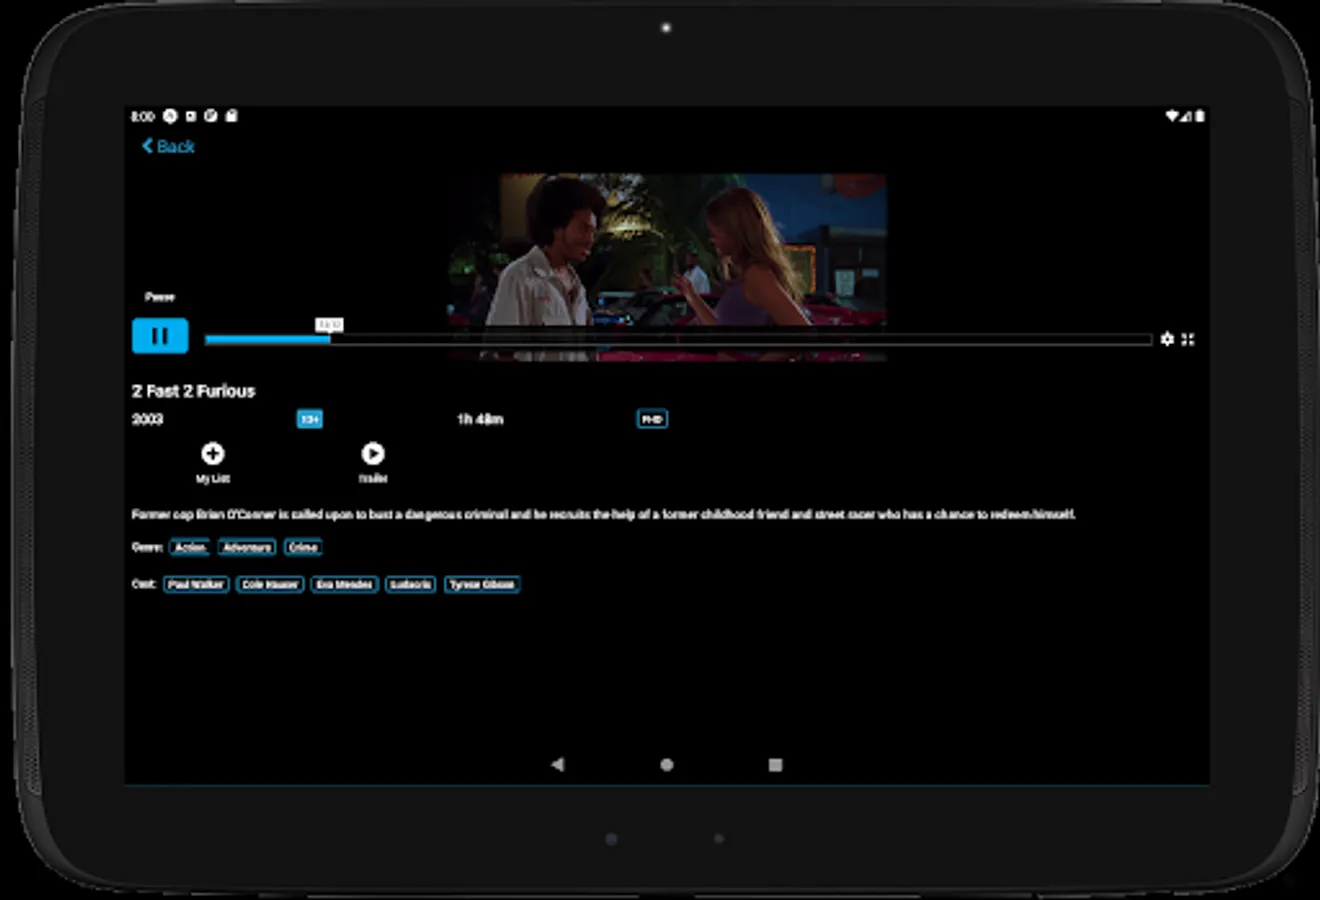Open the player settings gear
Image resolution: width=1320 pixels, height=900 pixels.
tap(1167, 340)
